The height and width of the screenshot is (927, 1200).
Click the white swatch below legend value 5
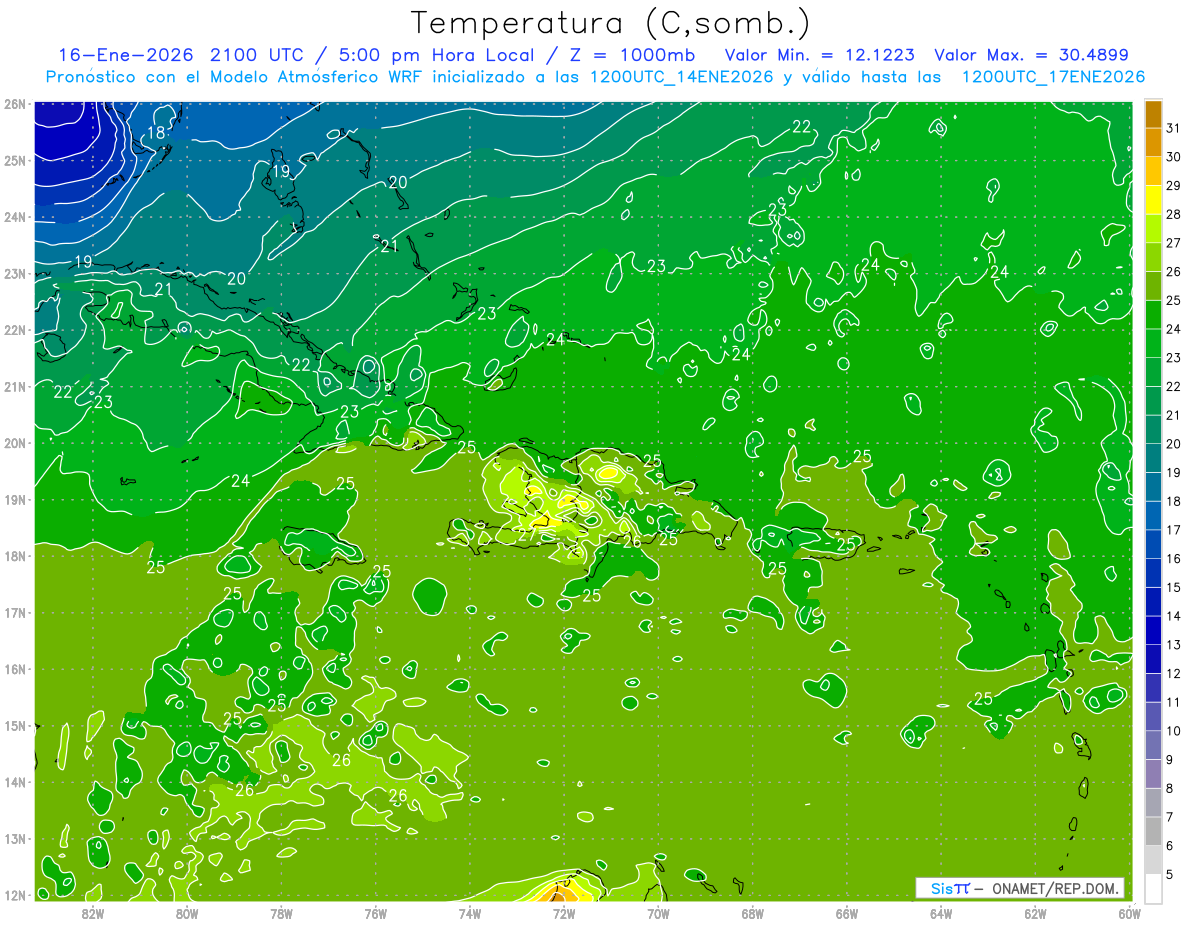pyautogui.click(x=1154, y=888)
